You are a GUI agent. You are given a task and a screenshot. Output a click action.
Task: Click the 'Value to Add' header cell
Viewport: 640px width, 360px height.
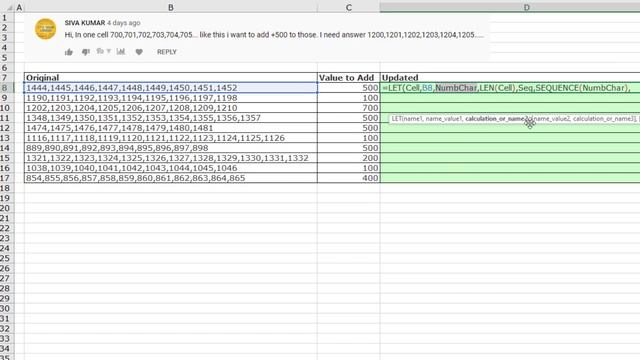[x=349, y=78]
